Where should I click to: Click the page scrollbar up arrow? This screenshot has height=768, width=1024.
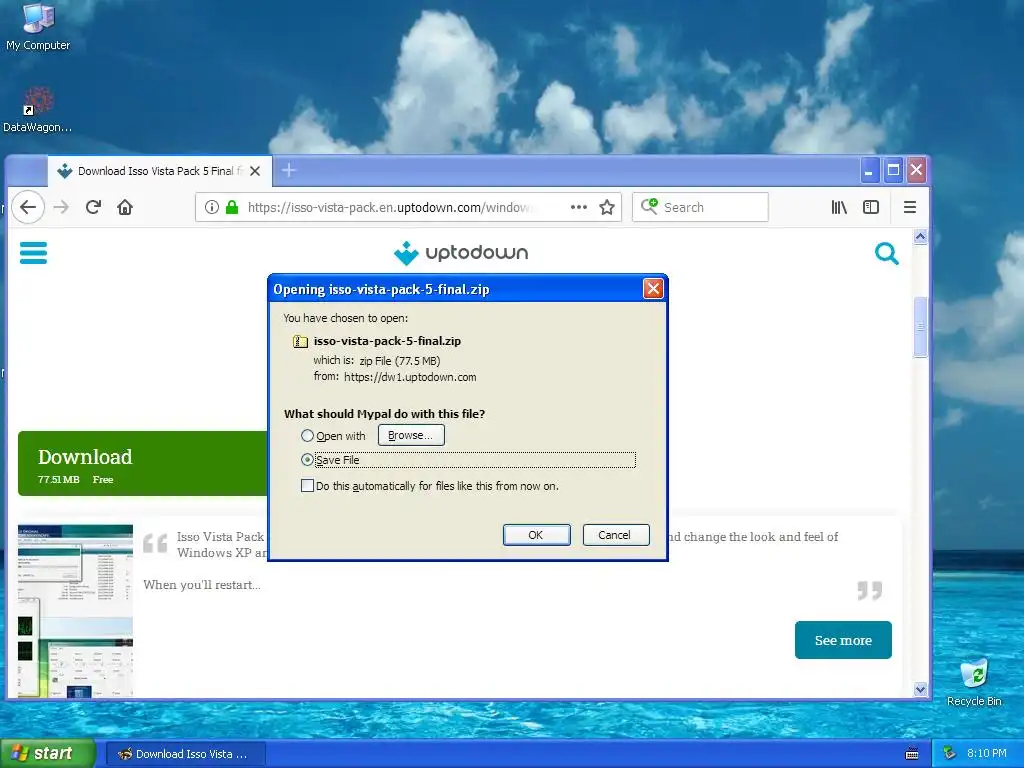(x=920, y=237)
